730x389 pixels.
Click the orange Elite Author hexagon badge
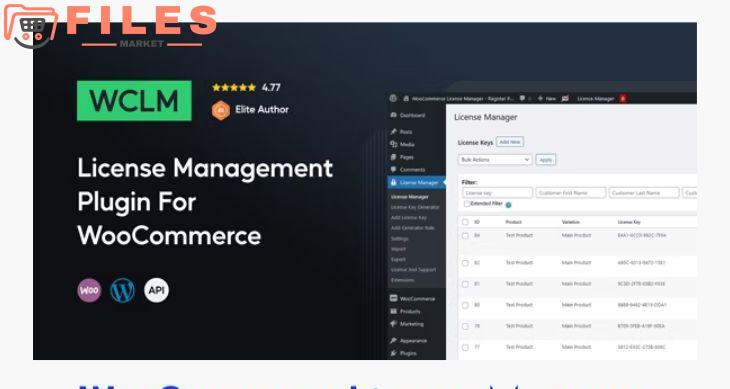221,110
